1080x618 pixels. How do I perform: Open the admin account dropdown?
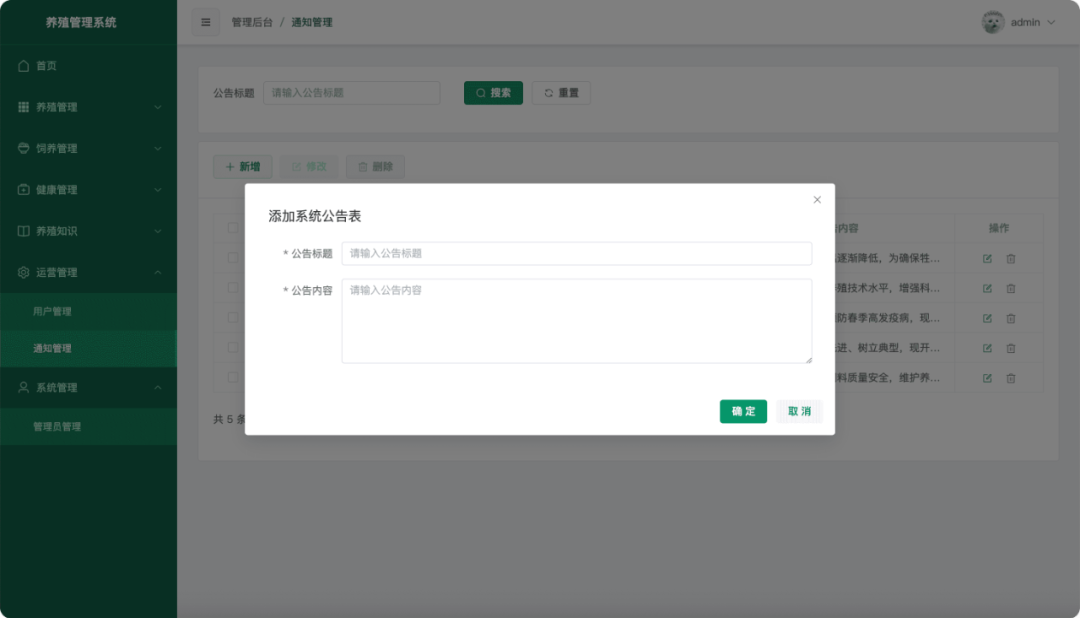click(1018, 21)
